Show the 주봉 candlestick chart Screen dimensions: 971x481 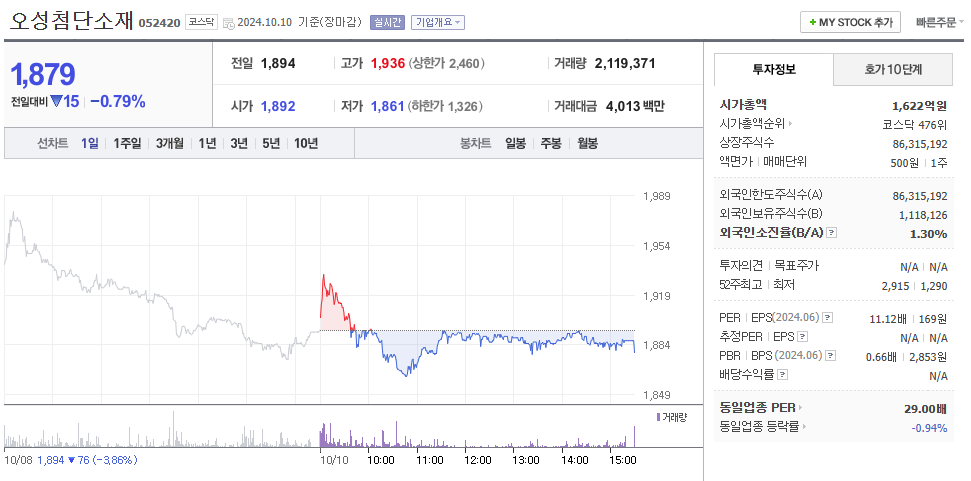[x=551, y=144]
